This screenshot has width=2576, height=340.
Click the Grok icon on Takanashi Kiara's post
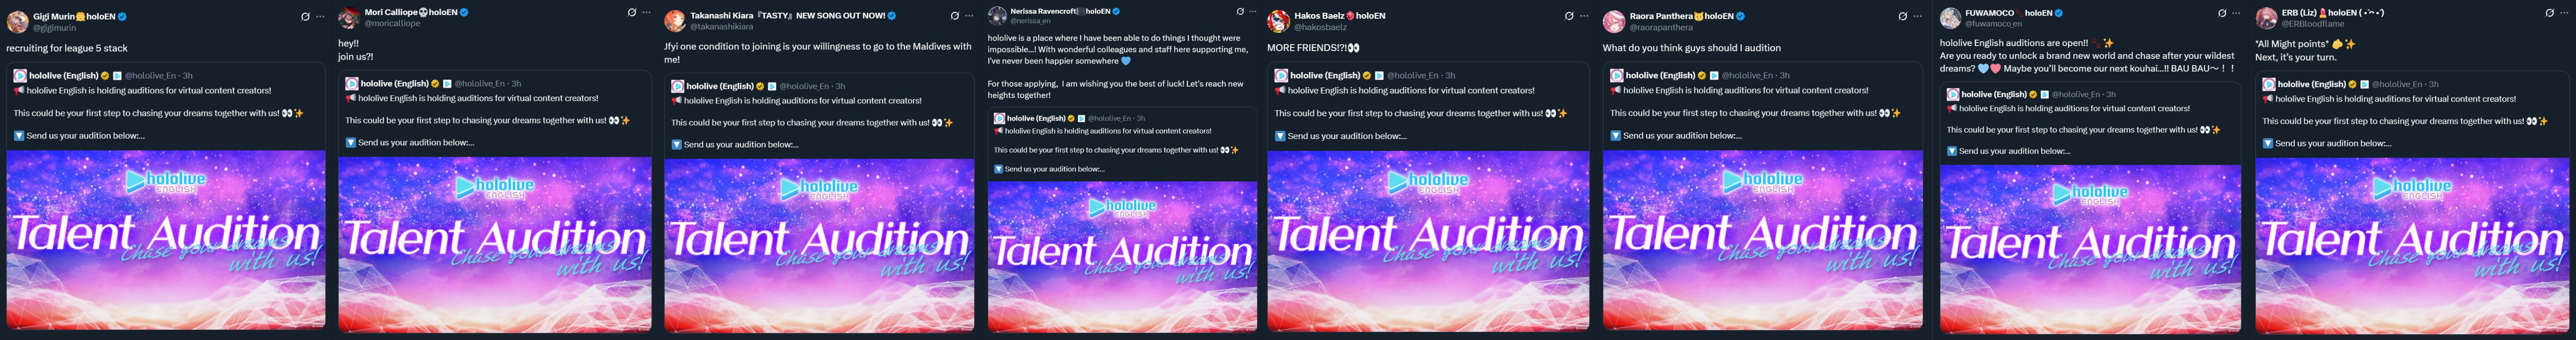954,16
